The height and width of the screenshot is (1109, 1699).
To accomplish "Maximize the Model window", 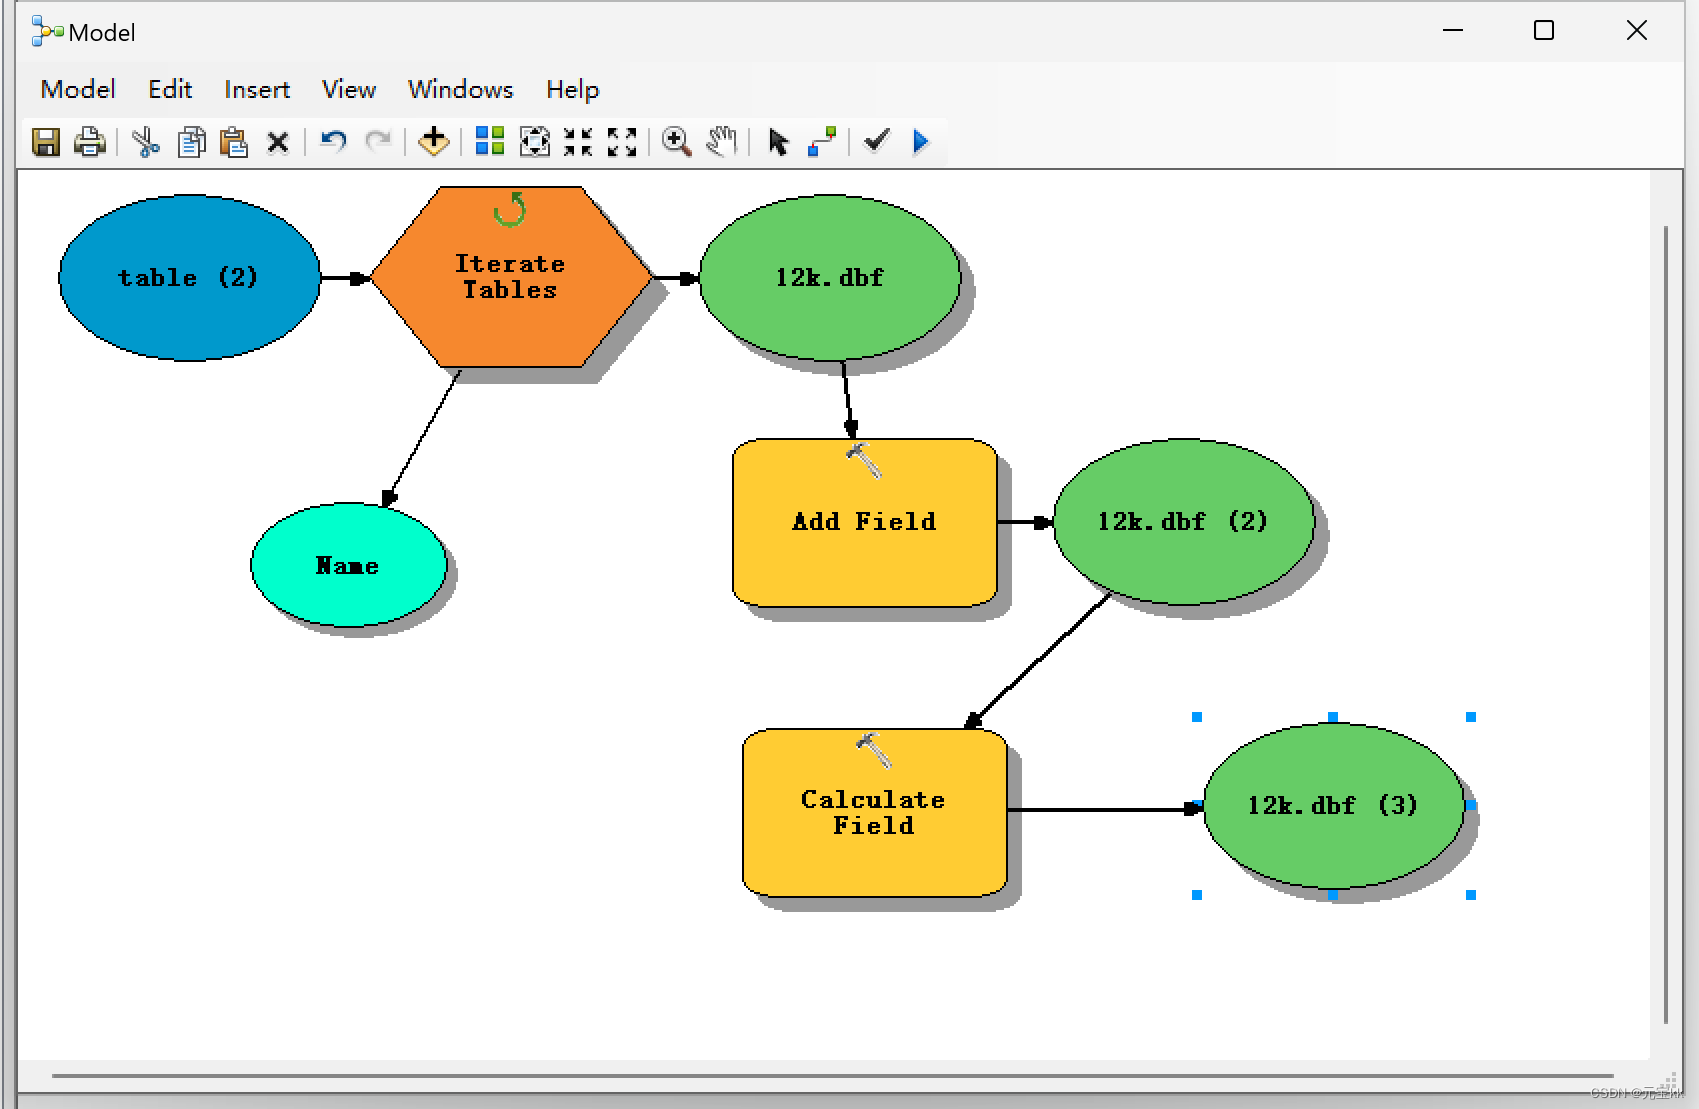I will pyautogui.click(x=1544, y=31).
